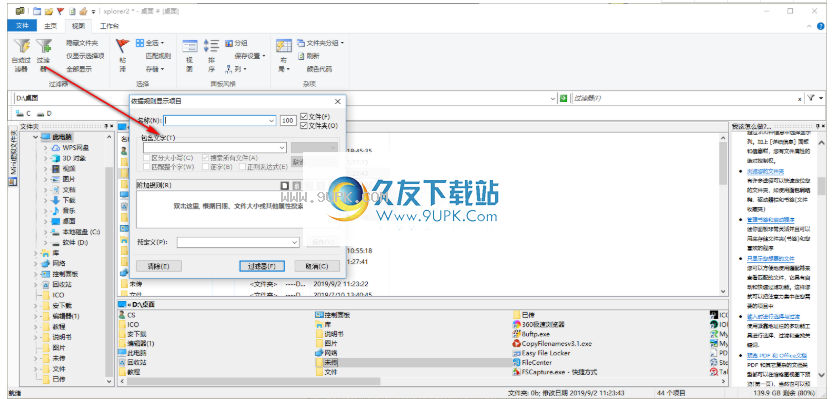Click the funnel icon right of quick filter

[x=811, y=98]
